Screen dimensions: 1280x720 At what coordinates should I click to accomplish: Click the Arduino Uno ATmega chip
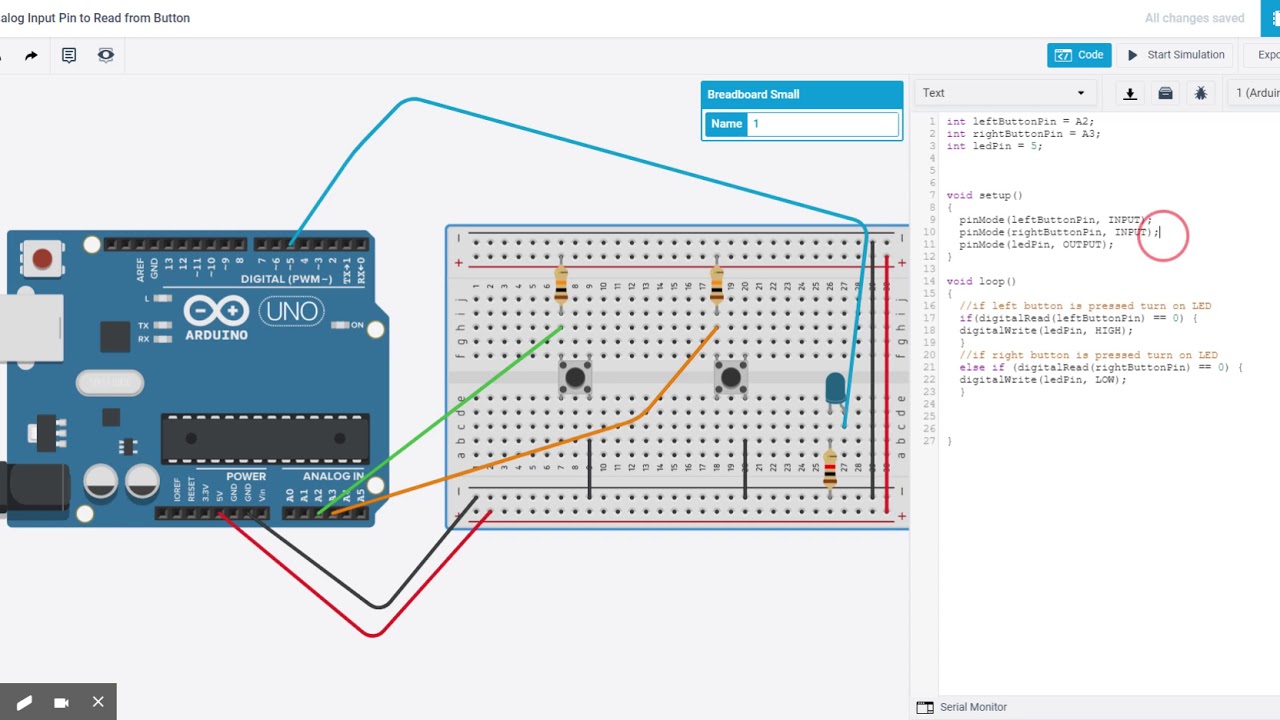pos(265,439)
